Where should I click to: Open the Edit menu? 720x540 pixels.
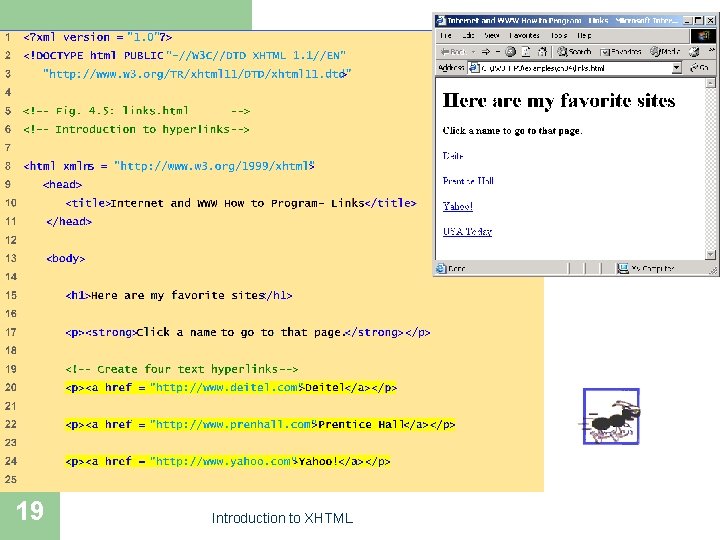(468, 35)
